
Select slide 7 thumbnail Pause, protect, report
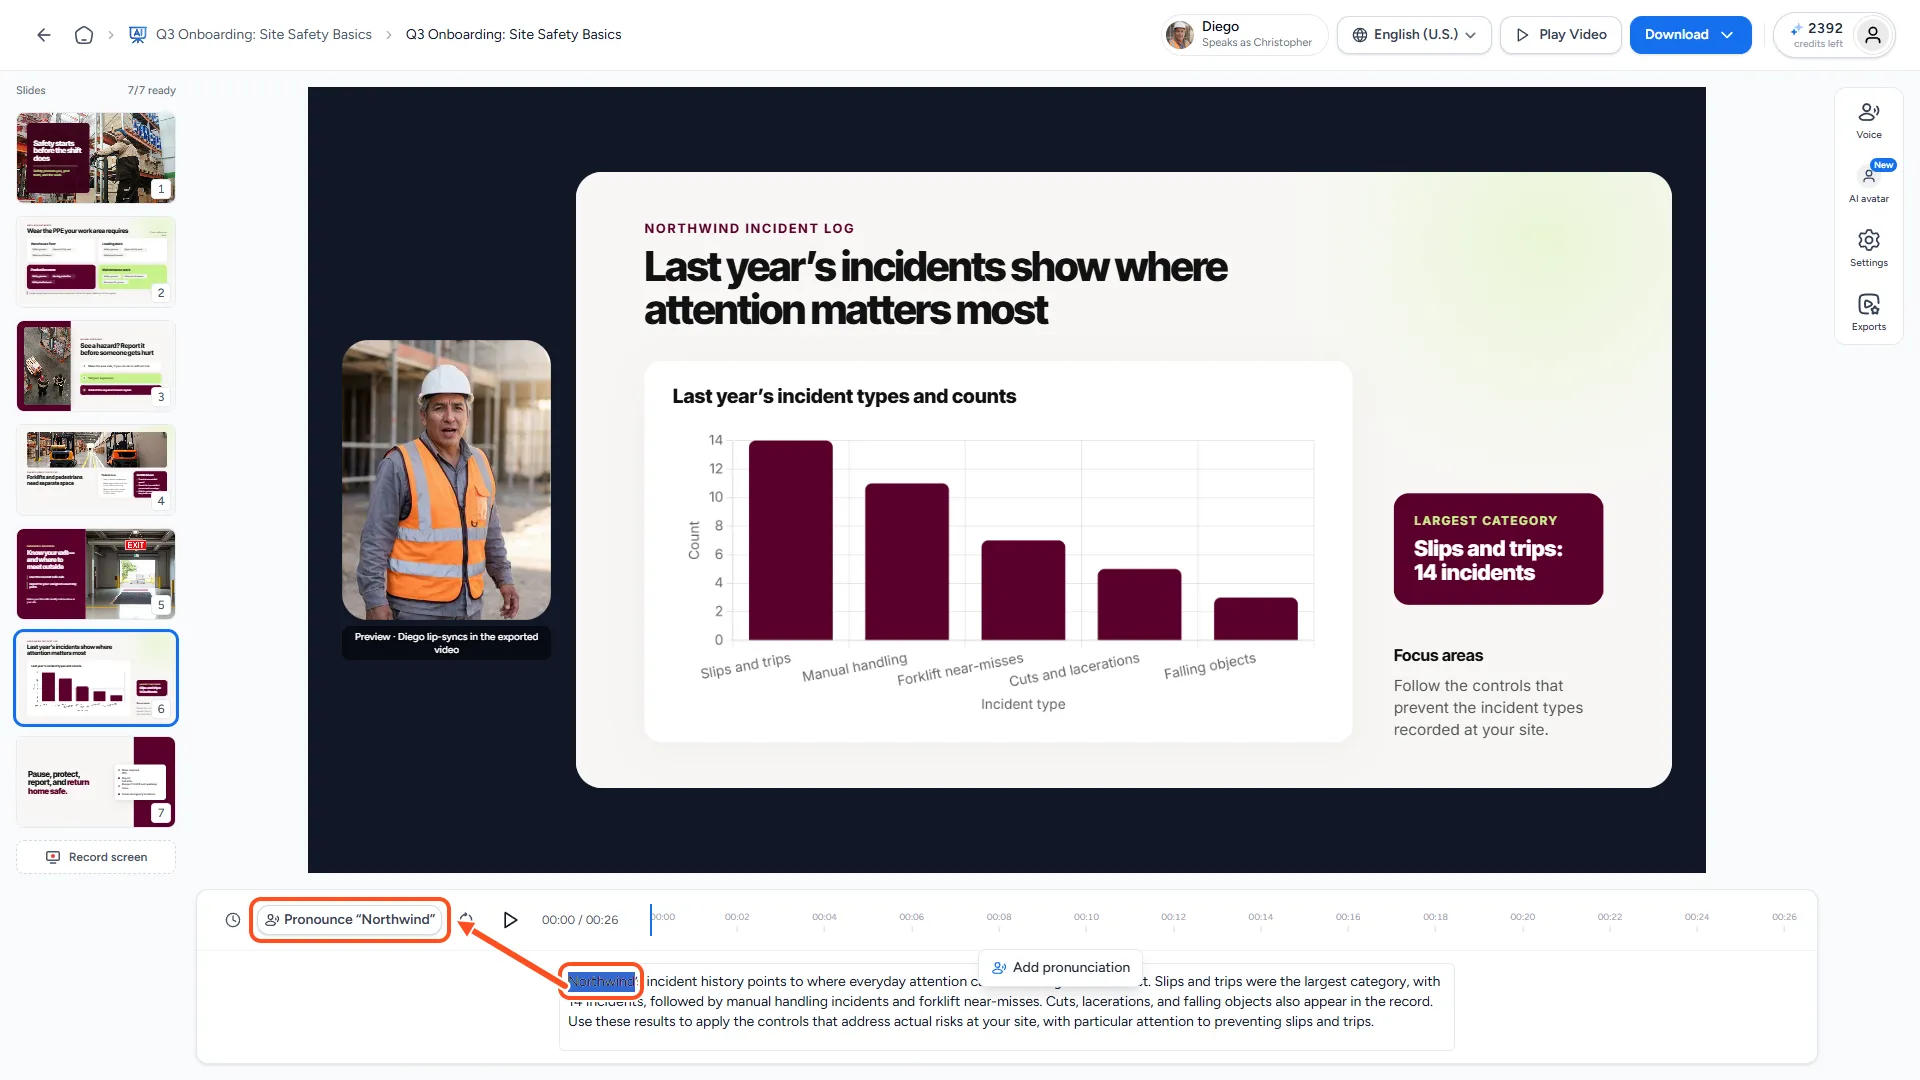pyautogui.click(x=96, y=782)
